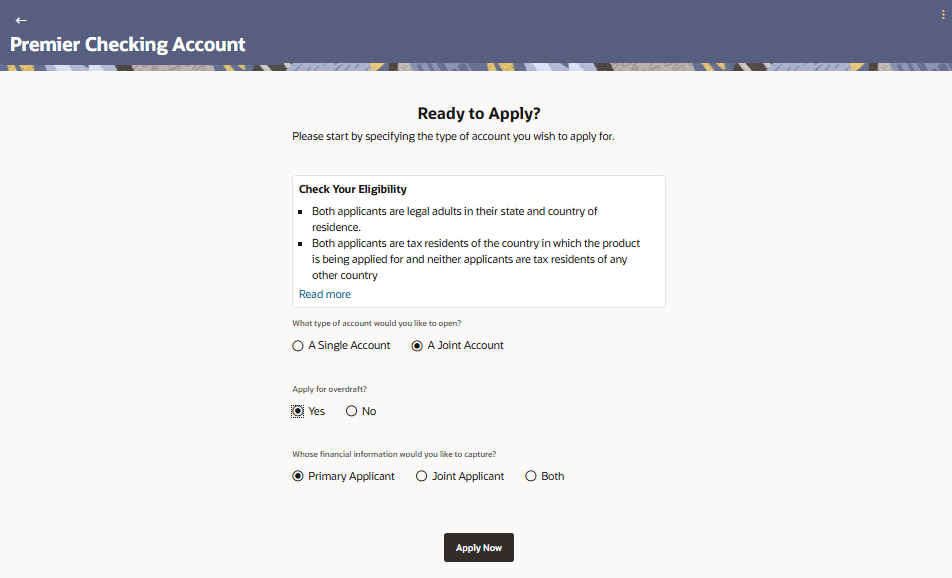This screenshot has width=952, height=578.
Task: Pick Joint Applicant for financial information
Action: click(422, 476)
